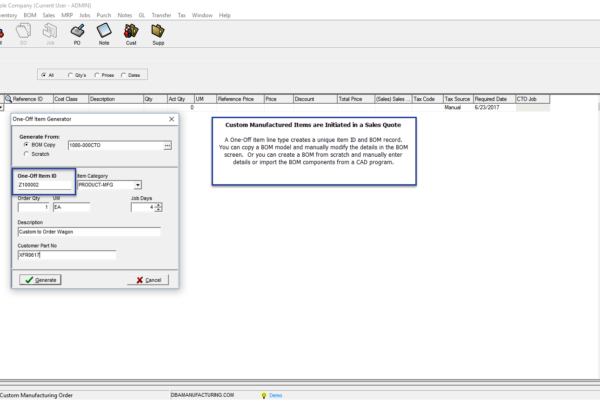
Task: Click the Tax Code column header
Action: [x=428, y=99]
